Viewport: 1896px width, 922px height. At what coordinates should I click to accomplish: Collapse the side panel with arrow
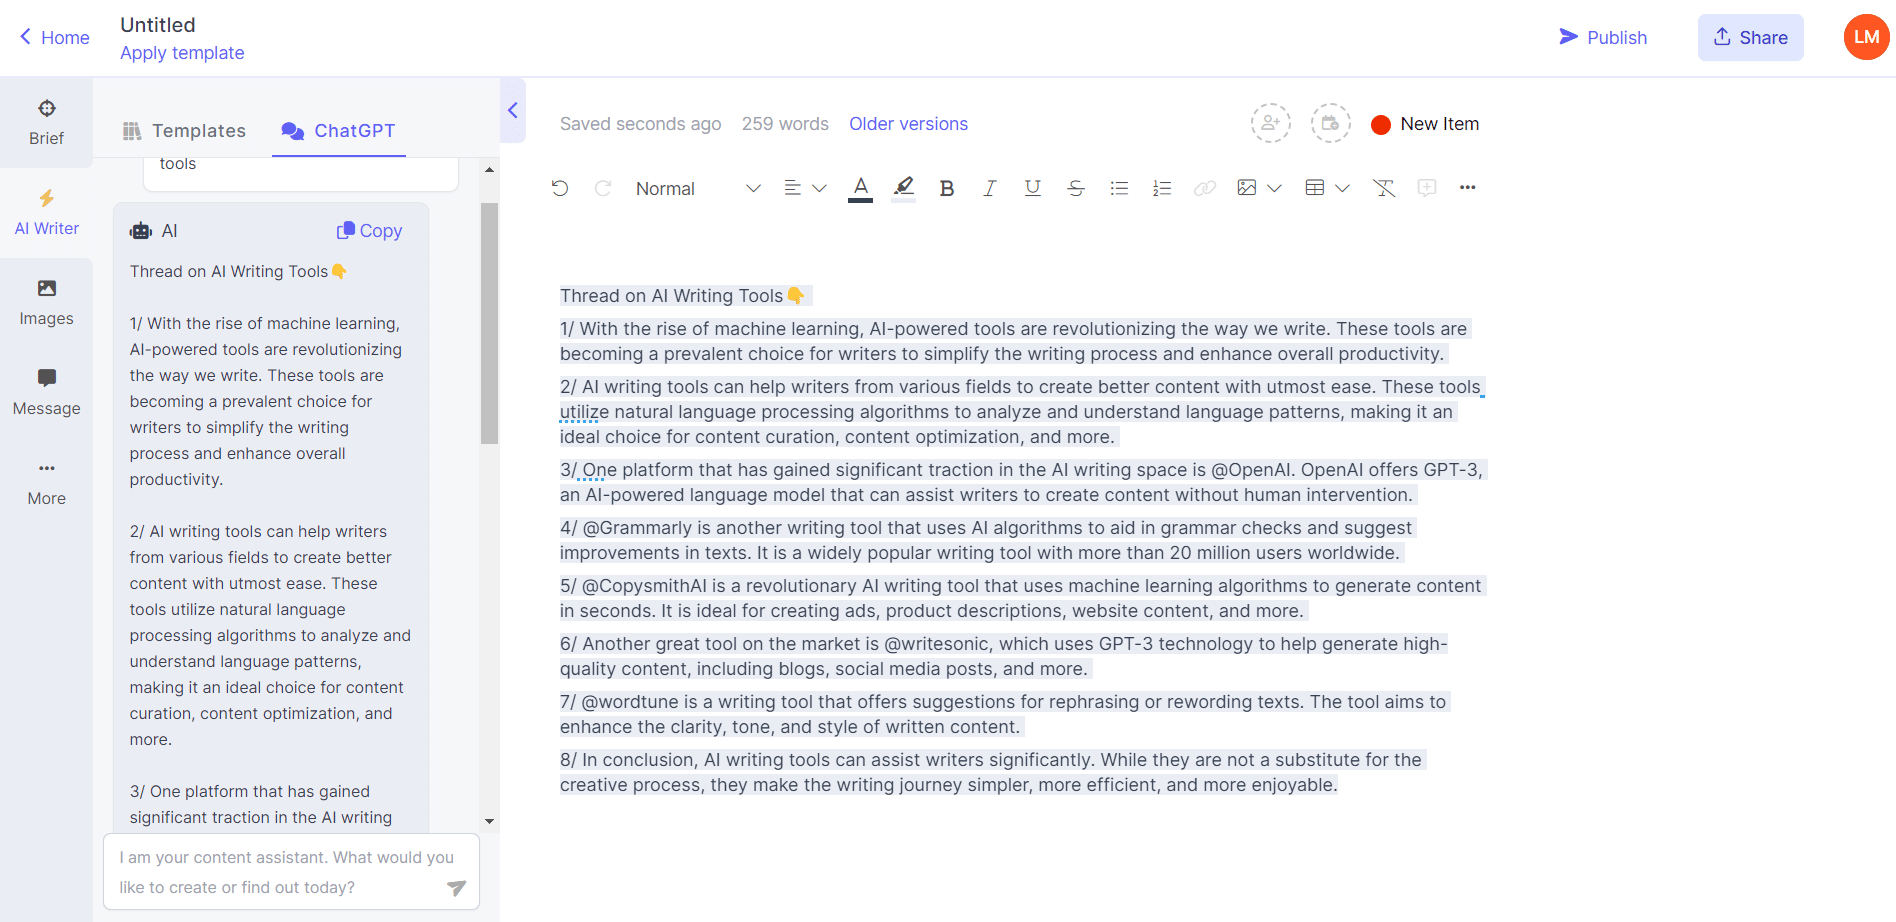point(513,110)
